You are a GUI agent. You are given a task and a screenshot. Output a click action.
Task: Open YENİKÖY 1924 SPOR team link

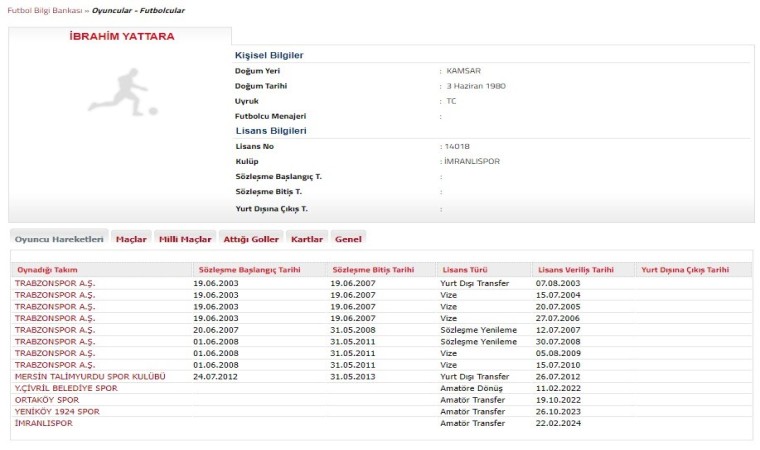[x=57, y=411]
